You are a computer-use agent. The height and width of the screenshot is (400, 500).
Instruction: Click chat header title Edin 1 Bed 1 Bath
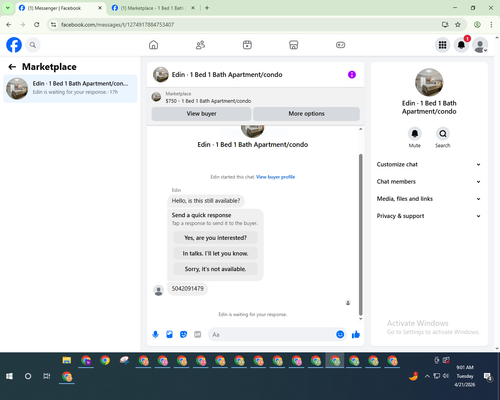point(227,75)
